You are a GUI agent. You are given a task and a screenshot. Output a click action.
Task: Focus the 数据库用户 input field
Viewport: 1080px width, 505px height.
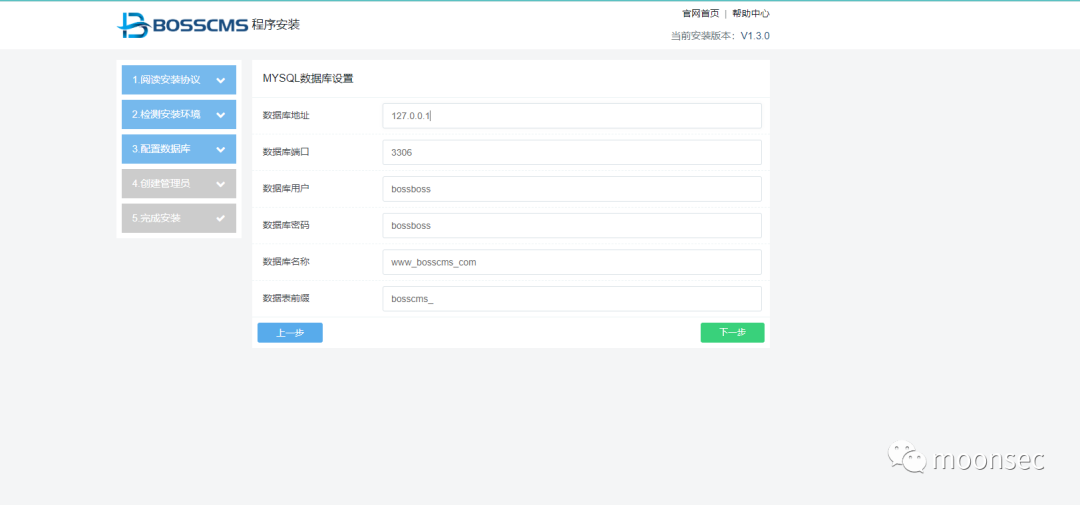[x=572, y=189]
